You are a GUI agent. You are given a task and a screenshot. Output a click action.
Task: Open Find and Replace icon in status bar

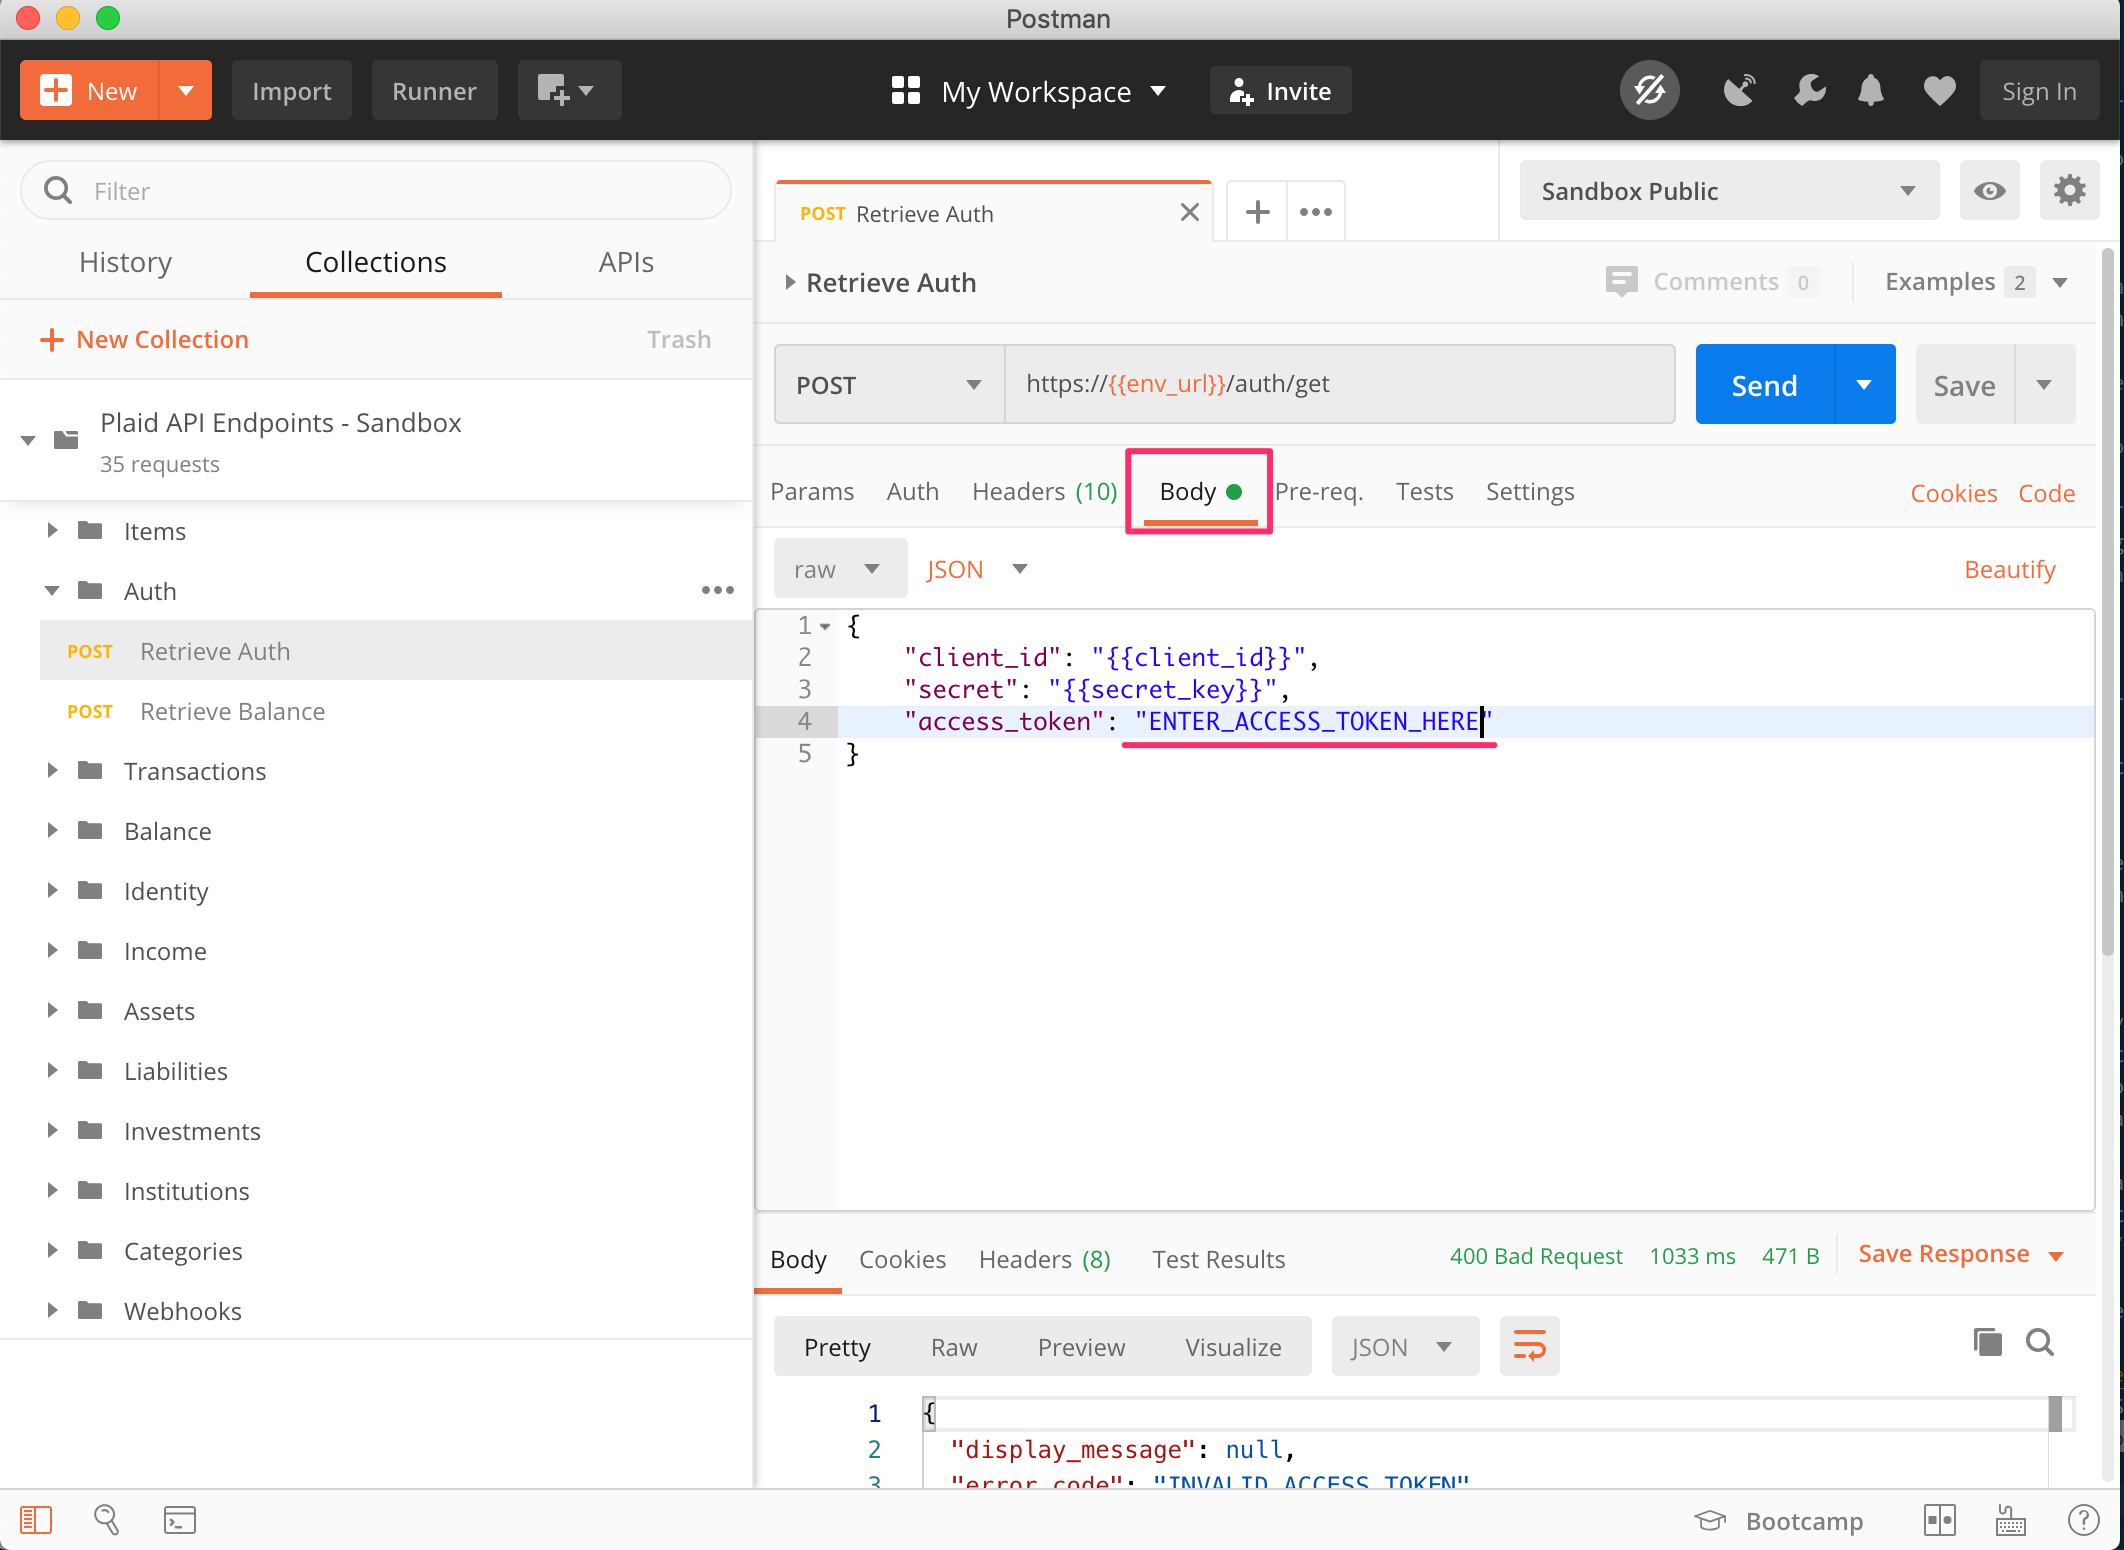[106, 1520]
